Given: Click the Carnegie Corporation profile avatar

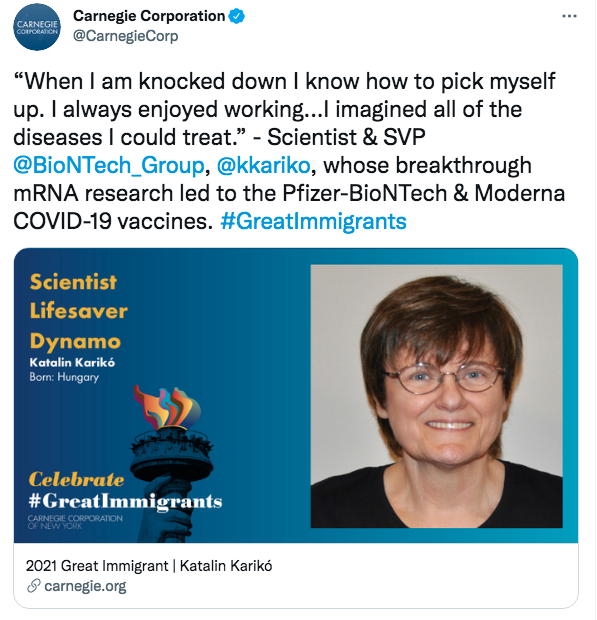Looking at the screenshot, I should tap(37, 27).
